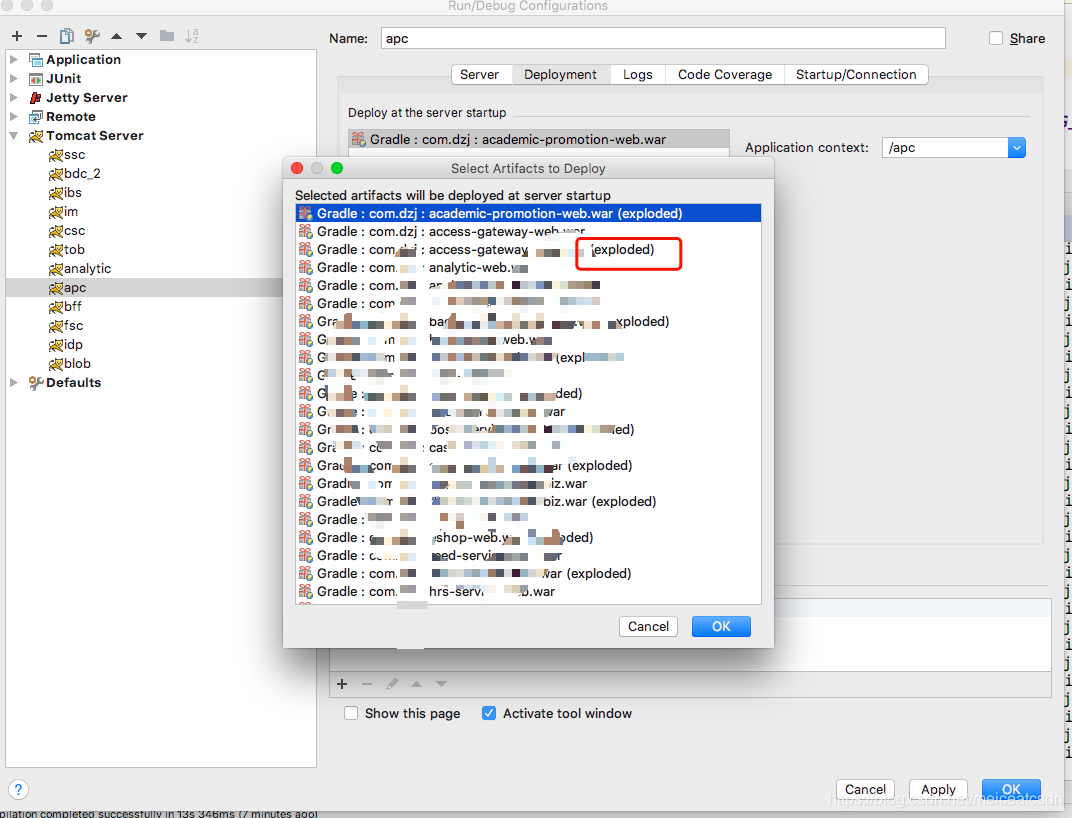Copy configuration icon in toolbar
This screenshot has width=1072, height=818.
pyautogui.click(x=66, y=36)
